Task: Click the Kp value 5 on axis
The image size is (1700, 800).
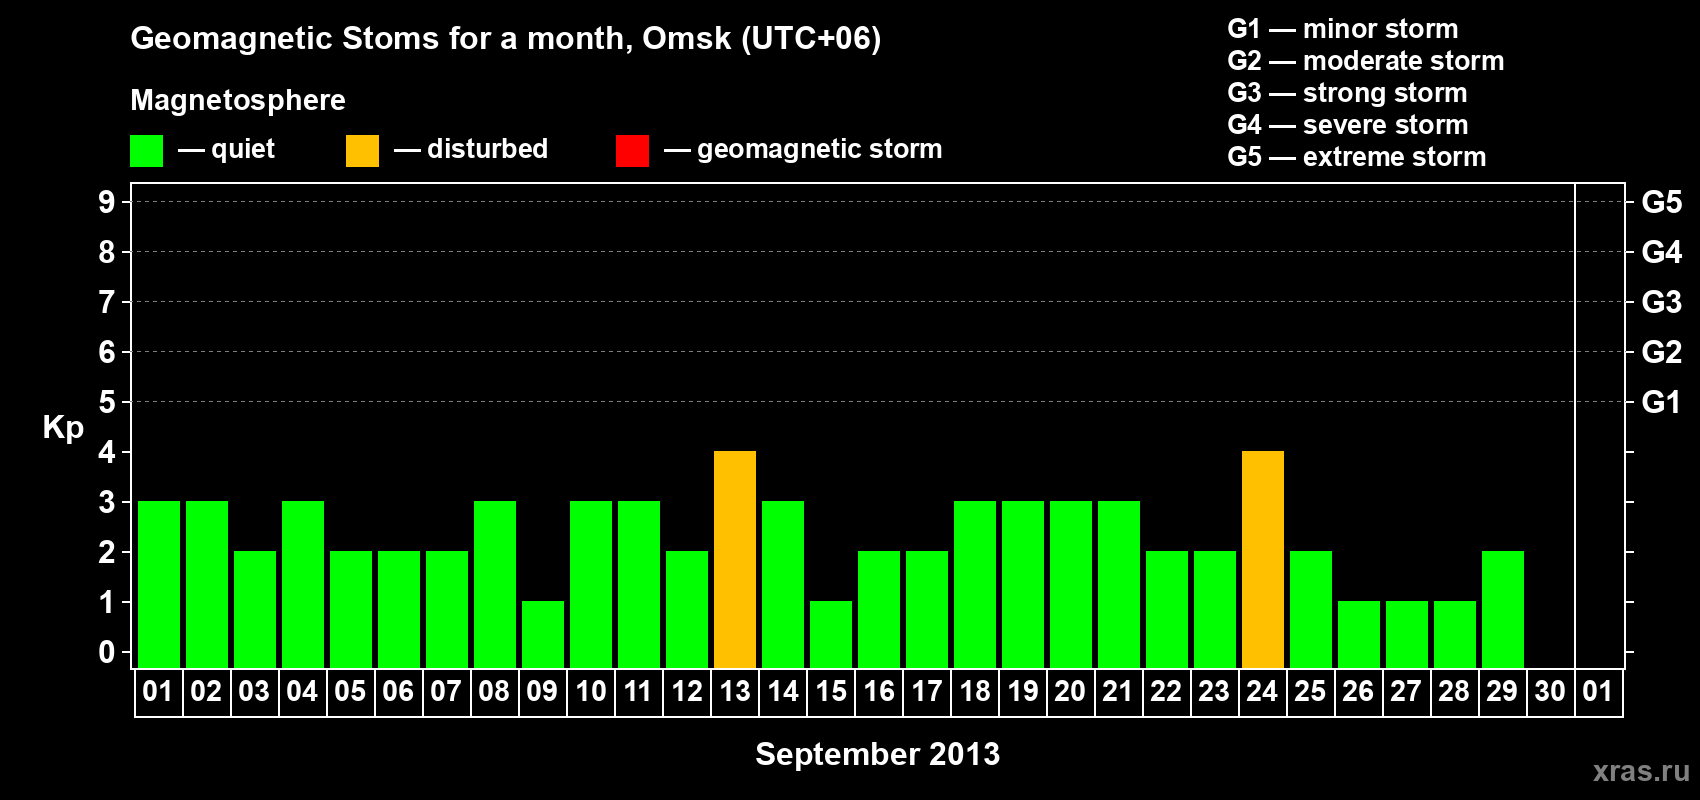Action: pyautogui.click(x=107, y=402)
